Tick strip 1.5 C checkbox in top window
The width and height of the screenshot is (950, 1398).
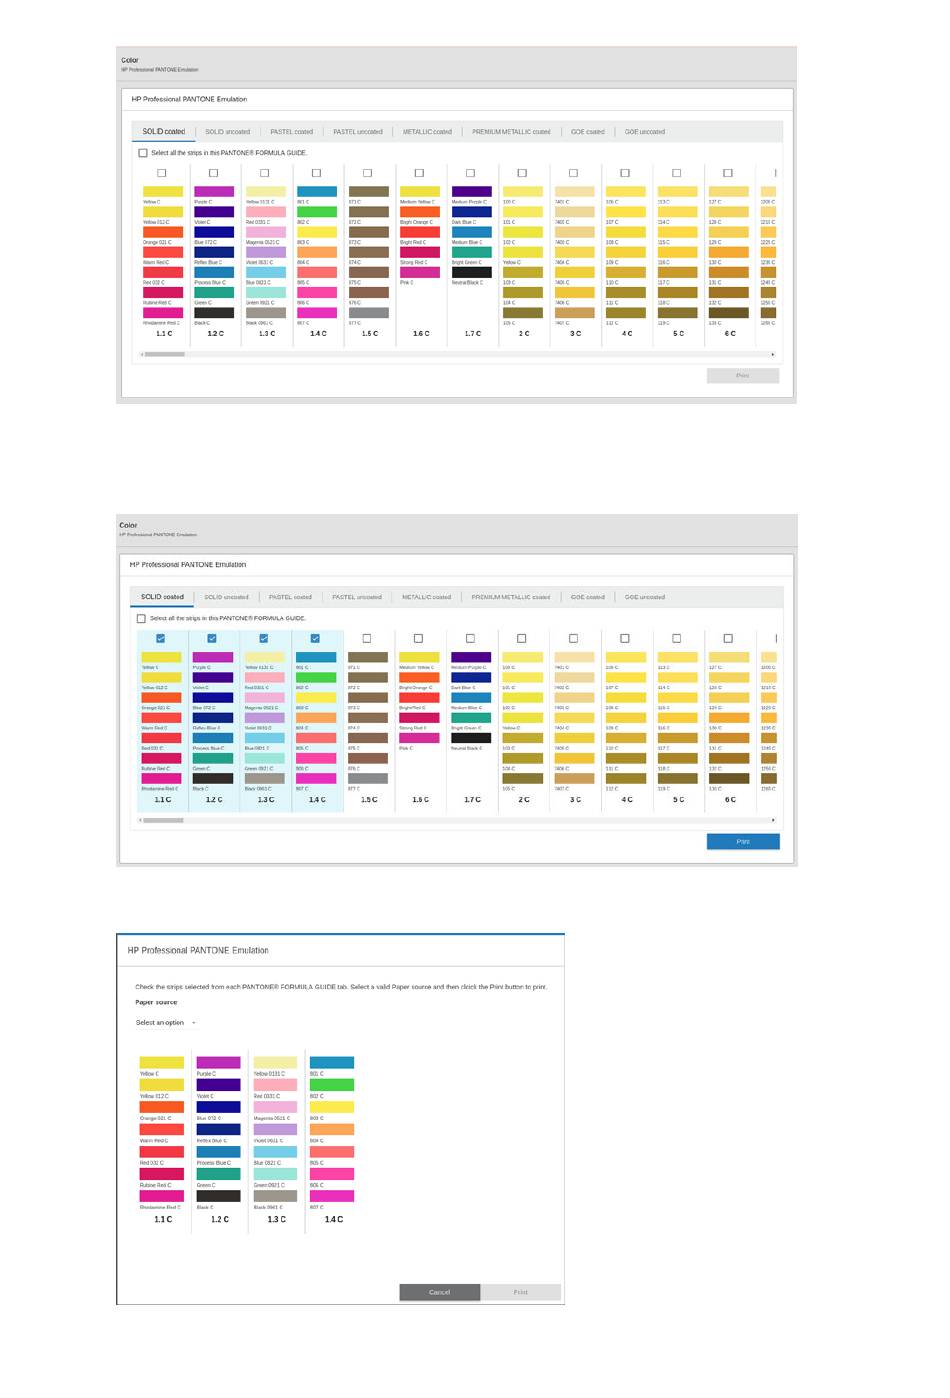coord(368,173)
